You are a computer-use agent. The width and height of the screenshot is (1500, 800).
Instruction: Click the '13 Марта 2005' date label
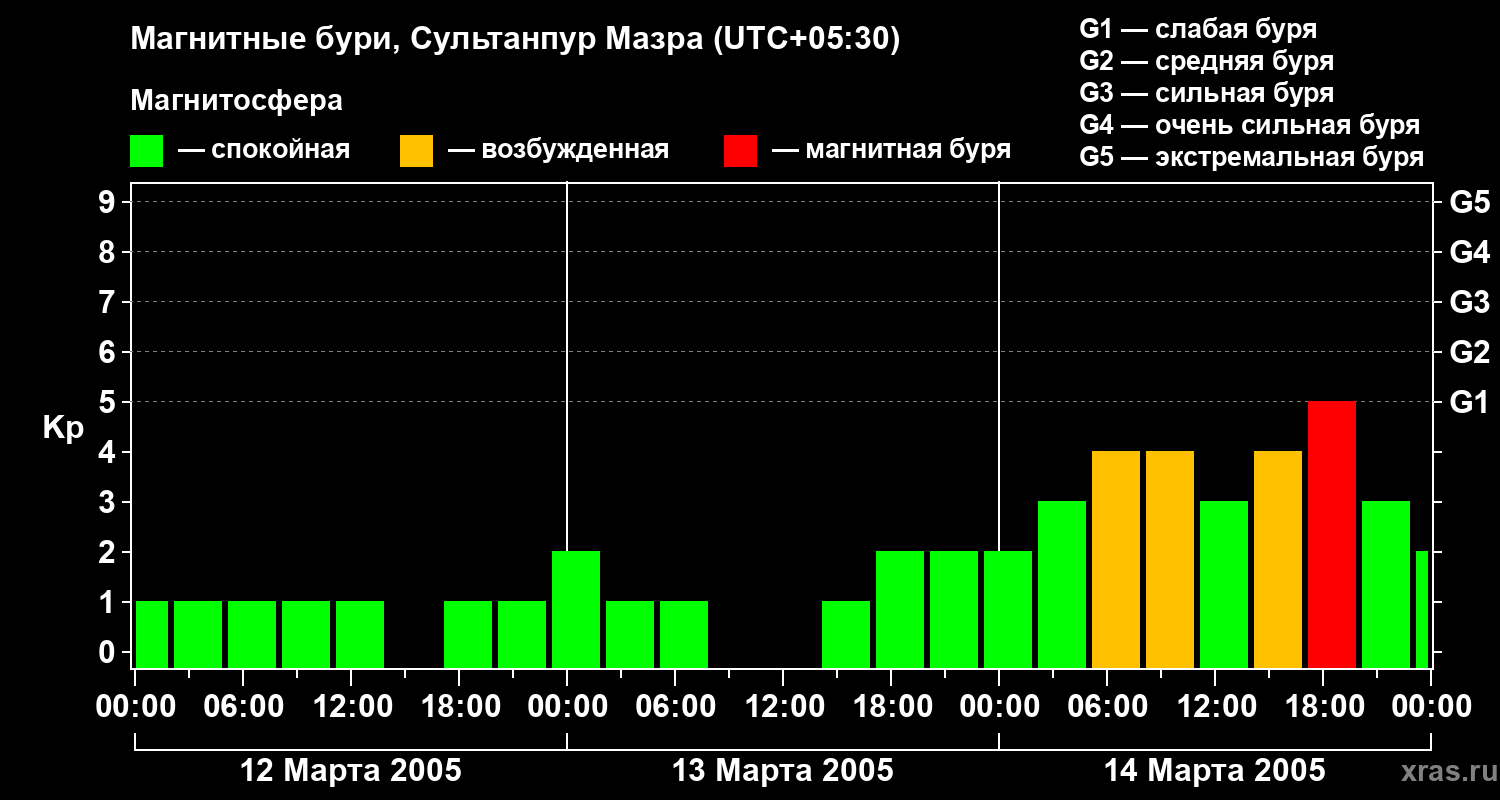click(783, 771)
